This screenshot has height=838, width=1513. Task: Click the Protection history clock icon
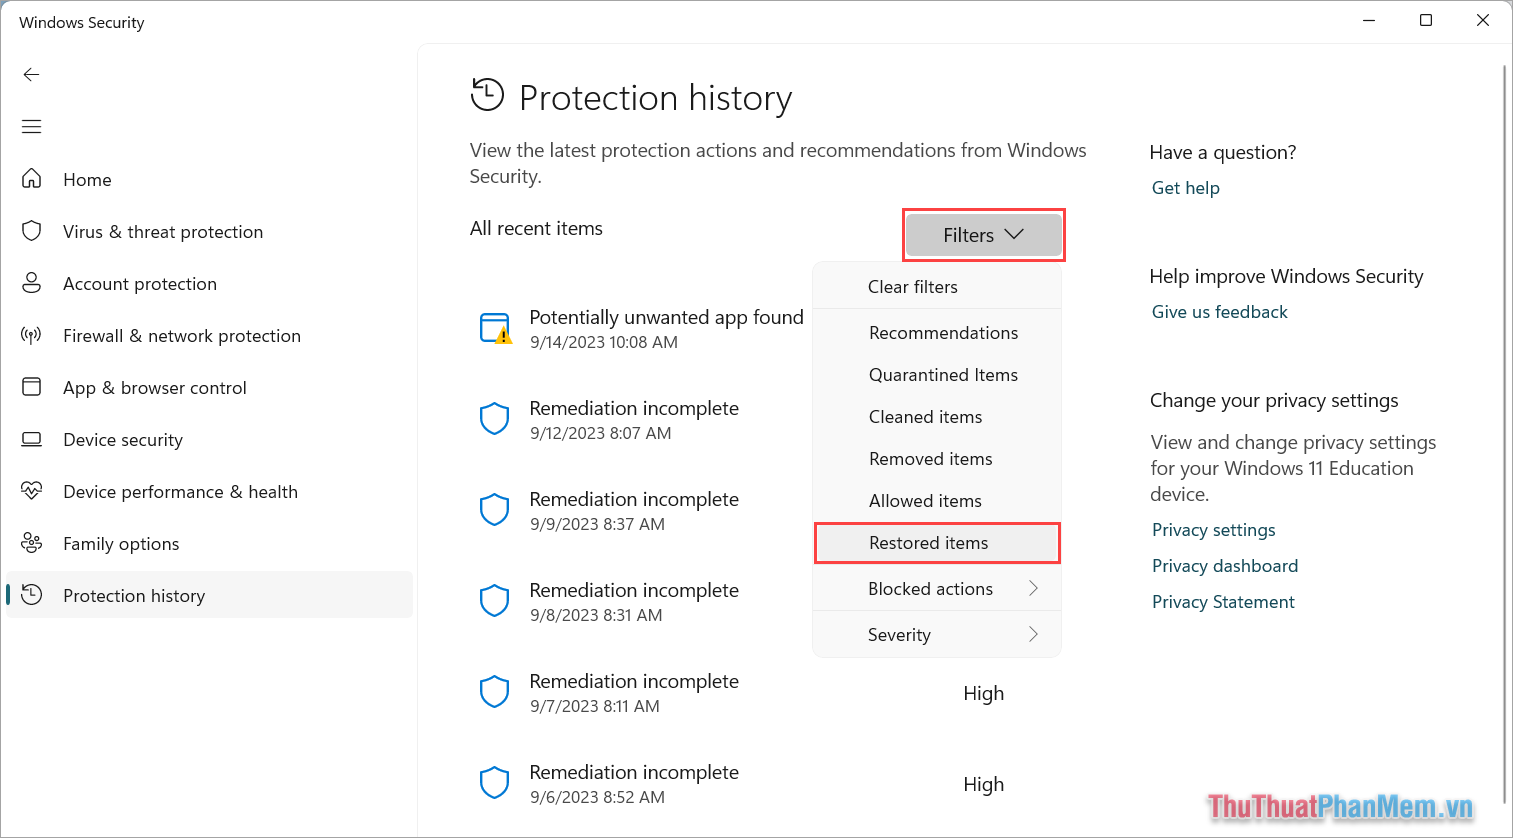tap(32, 595)
